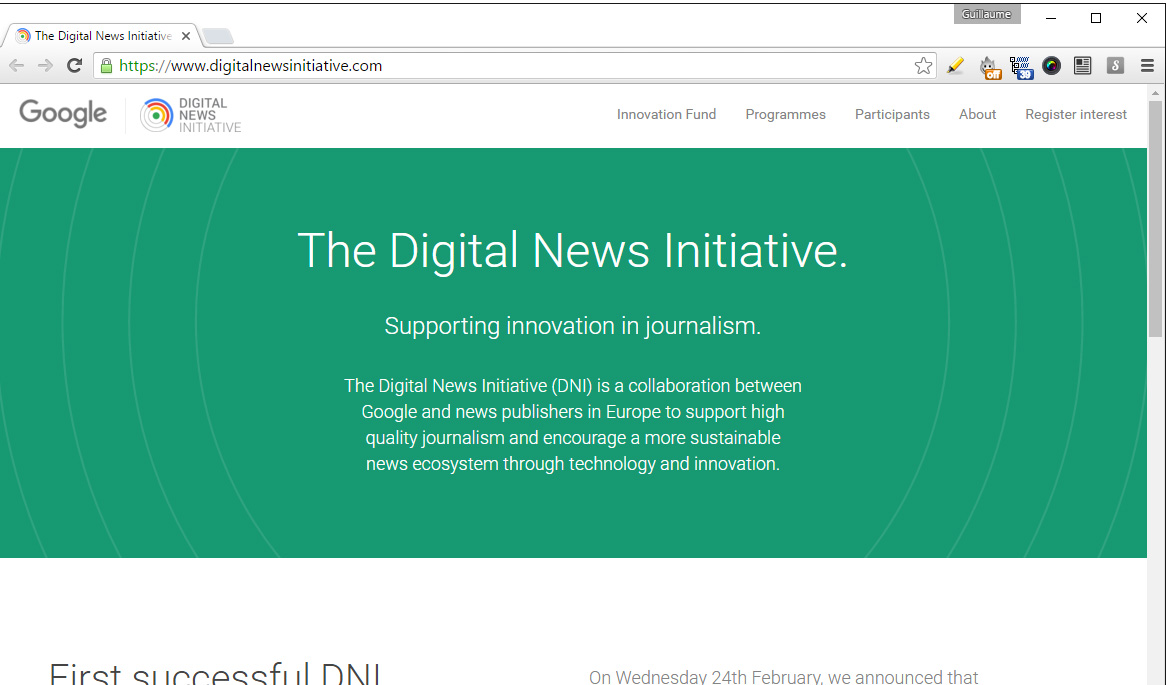This screenshot has height=685, width=1169.
Task: Click the address bar URL field
Action: 514,66
